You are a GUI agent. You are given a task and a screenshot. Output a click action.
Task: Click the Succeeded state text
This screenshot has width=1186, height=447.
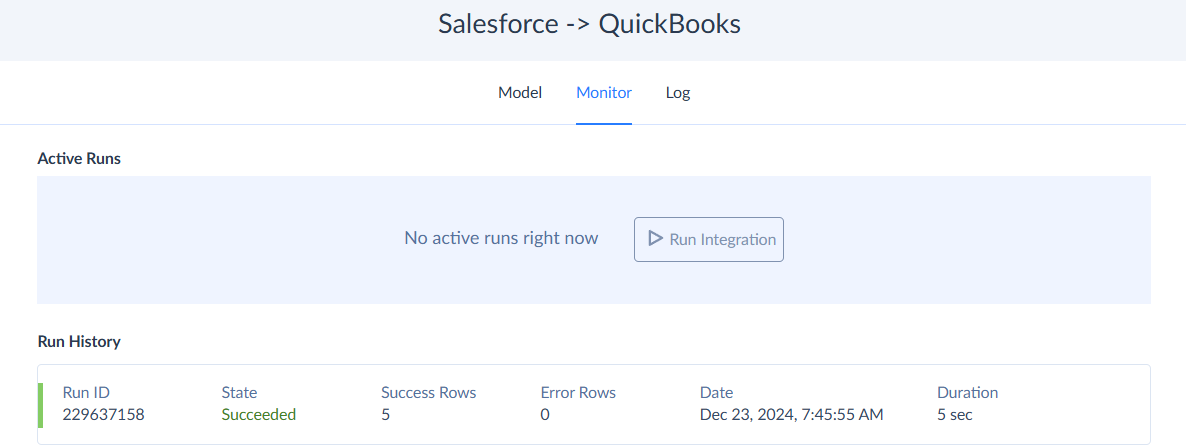(259, 414)
